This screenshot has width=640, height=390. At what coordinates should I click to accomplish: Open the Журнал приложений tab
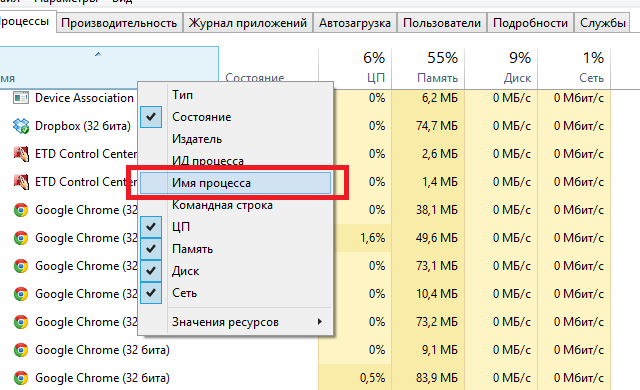tap(248, 23)
